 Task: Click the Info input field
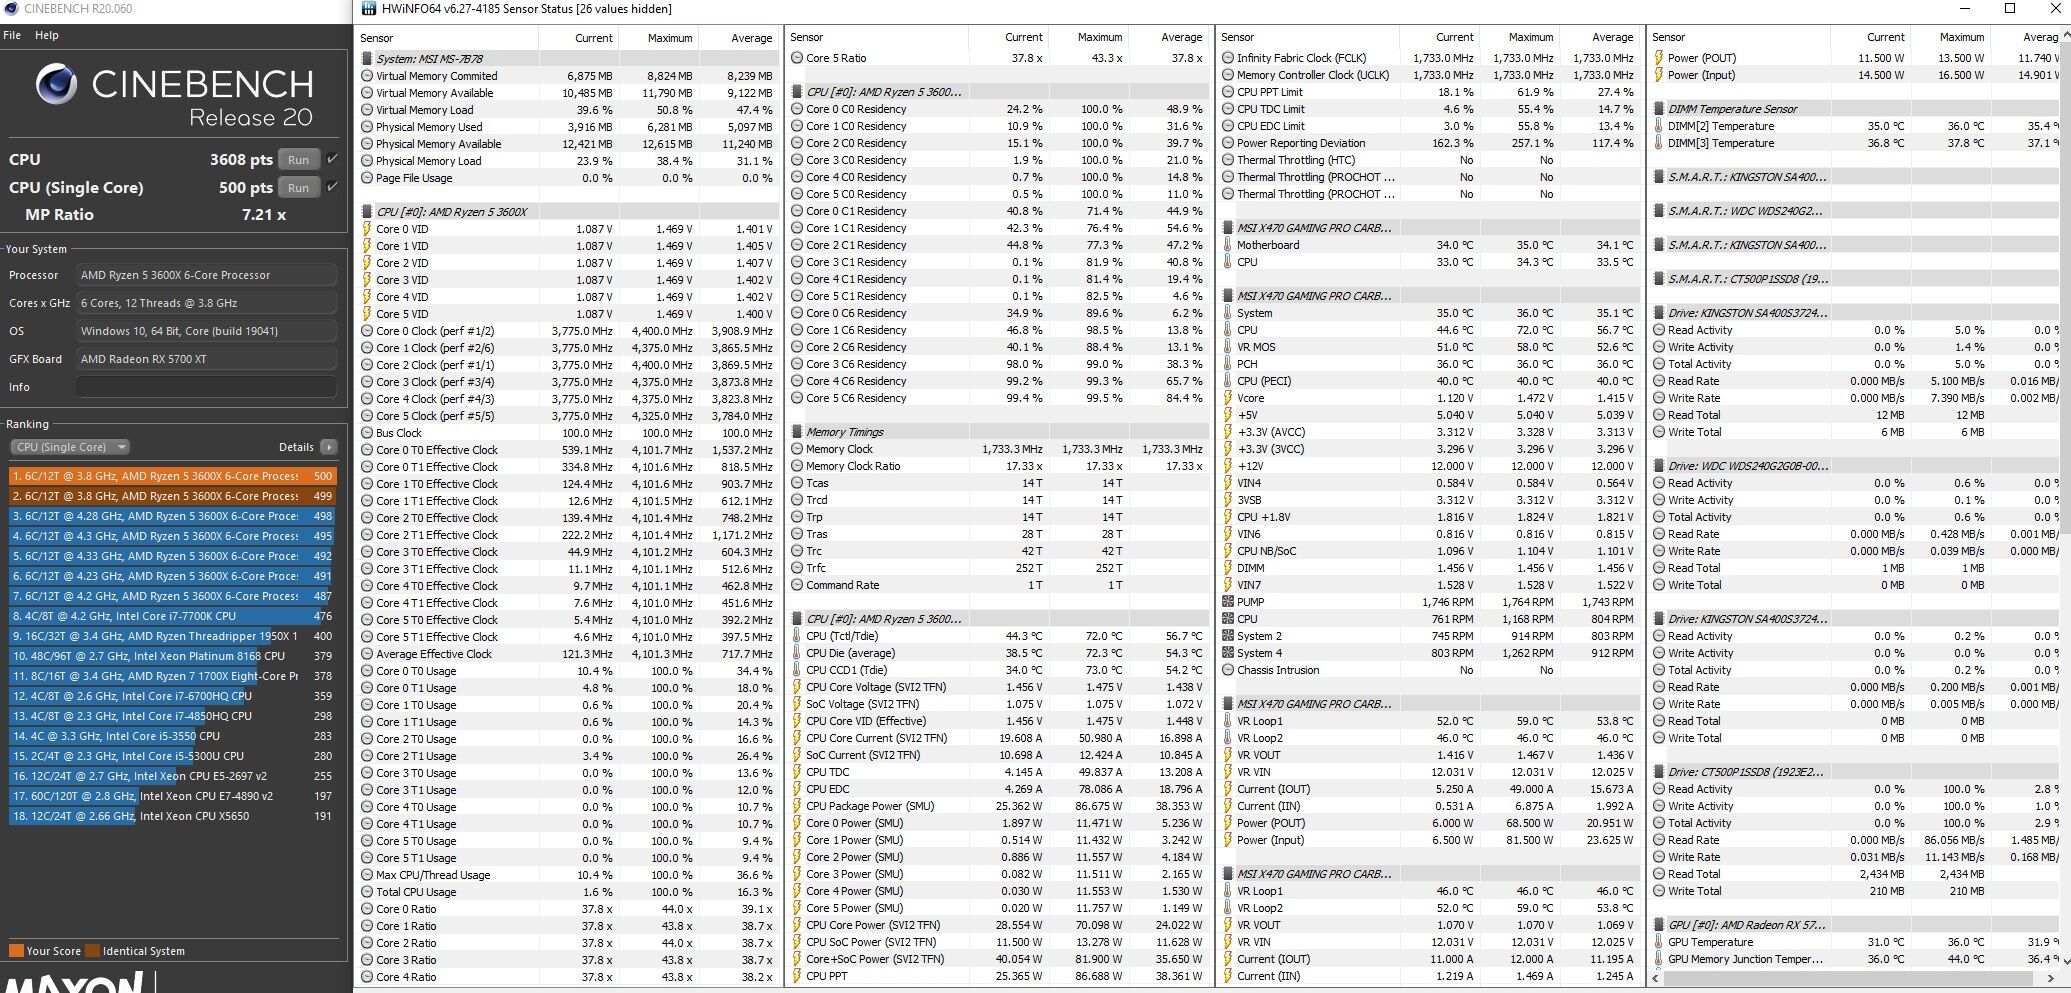[x=207, y=387]
